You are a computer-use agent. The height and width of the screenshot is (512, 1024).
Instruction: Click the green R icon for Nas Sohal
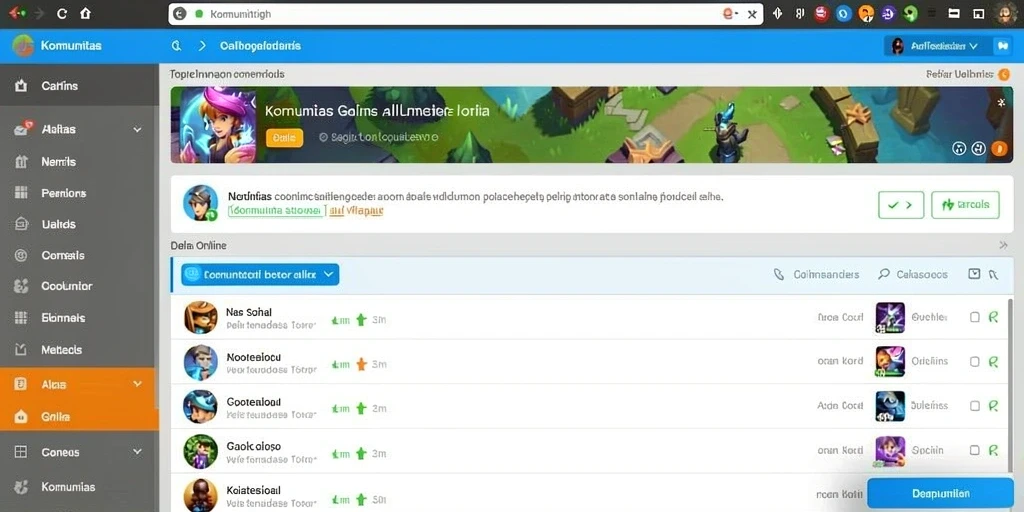pyautogui.click(x=993, y=317)
